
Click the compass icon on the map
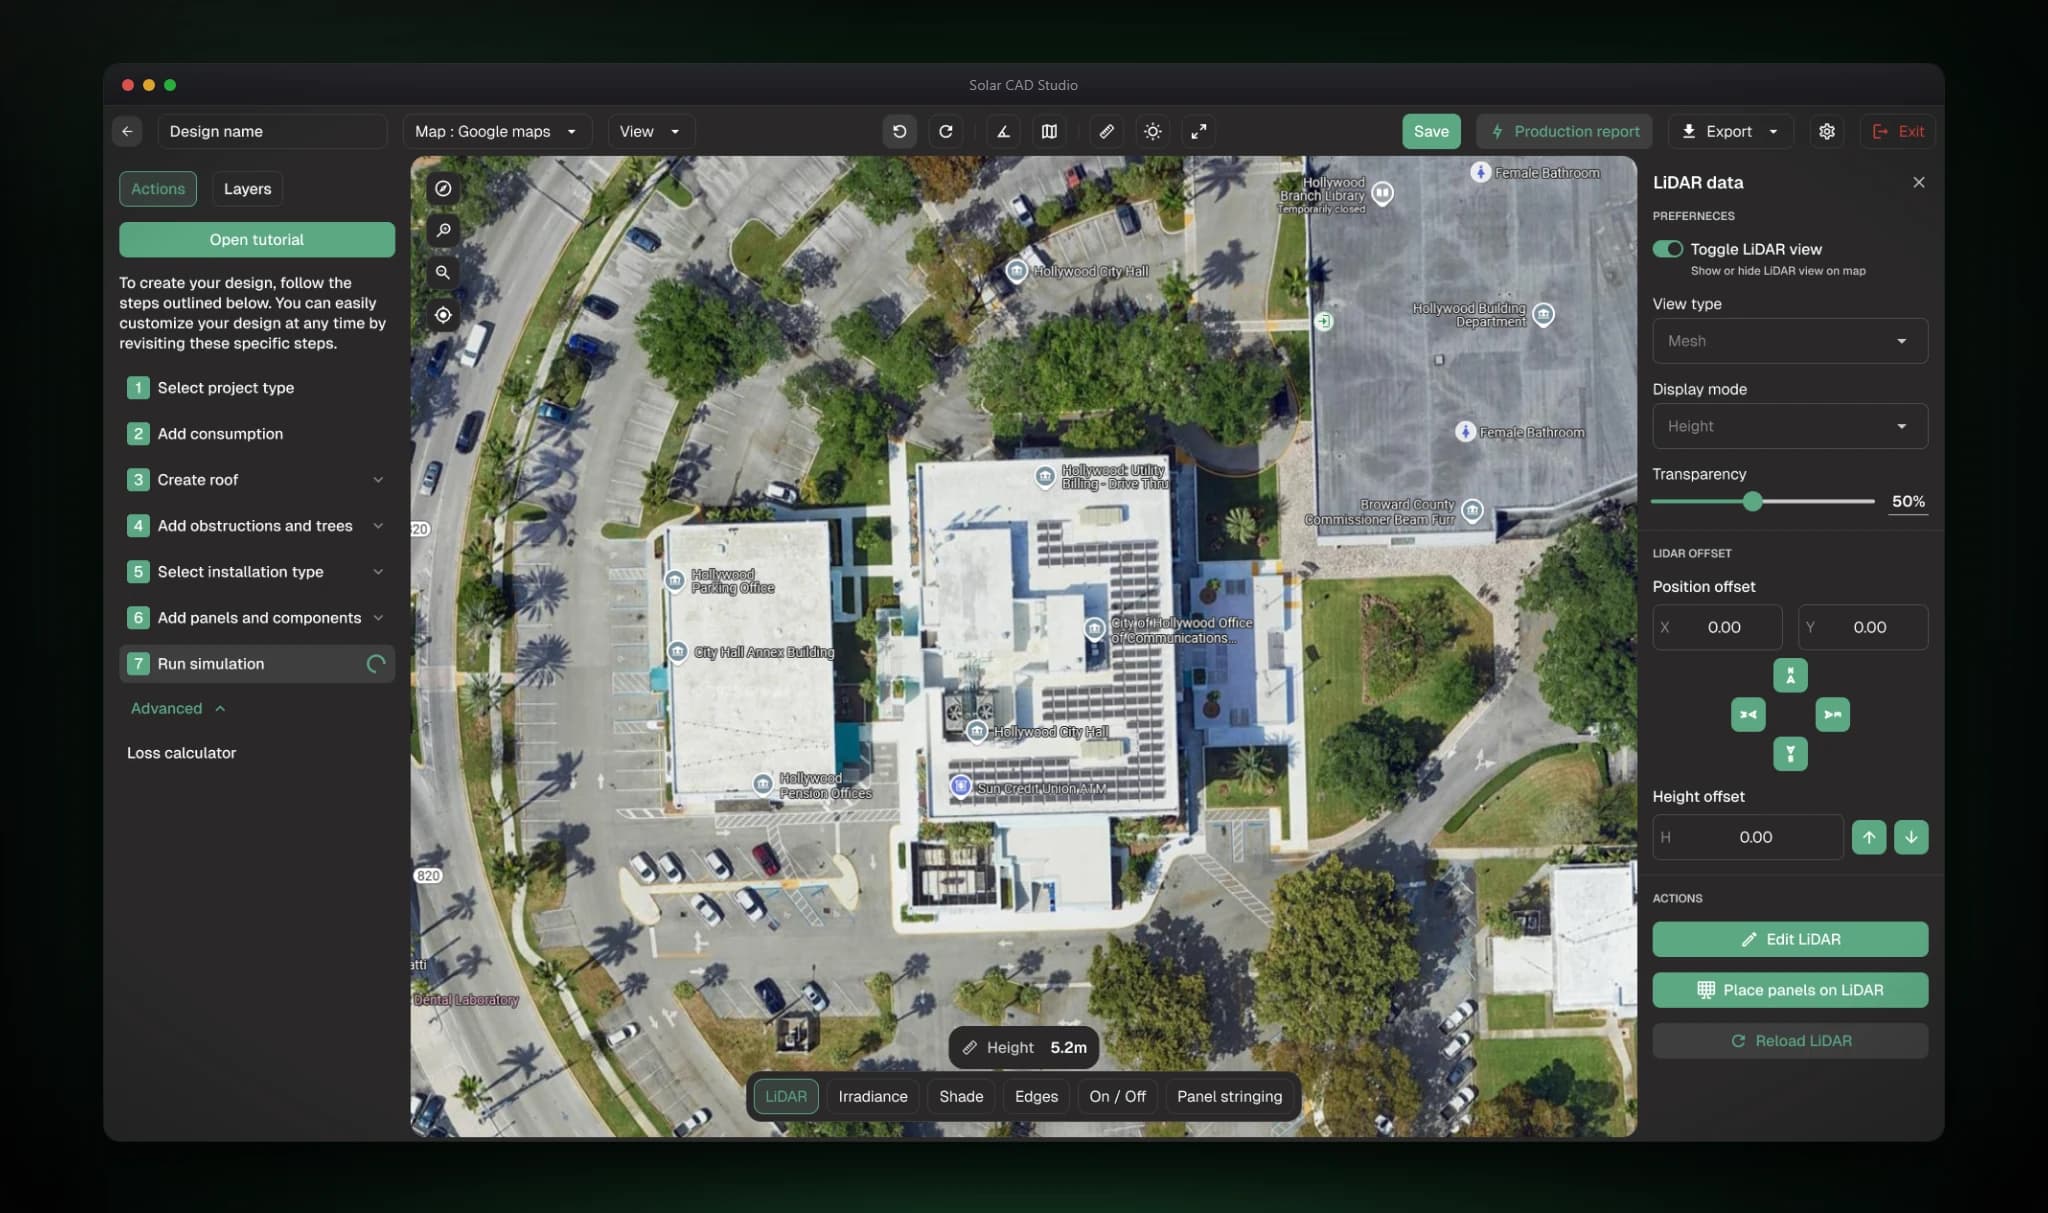443,189
